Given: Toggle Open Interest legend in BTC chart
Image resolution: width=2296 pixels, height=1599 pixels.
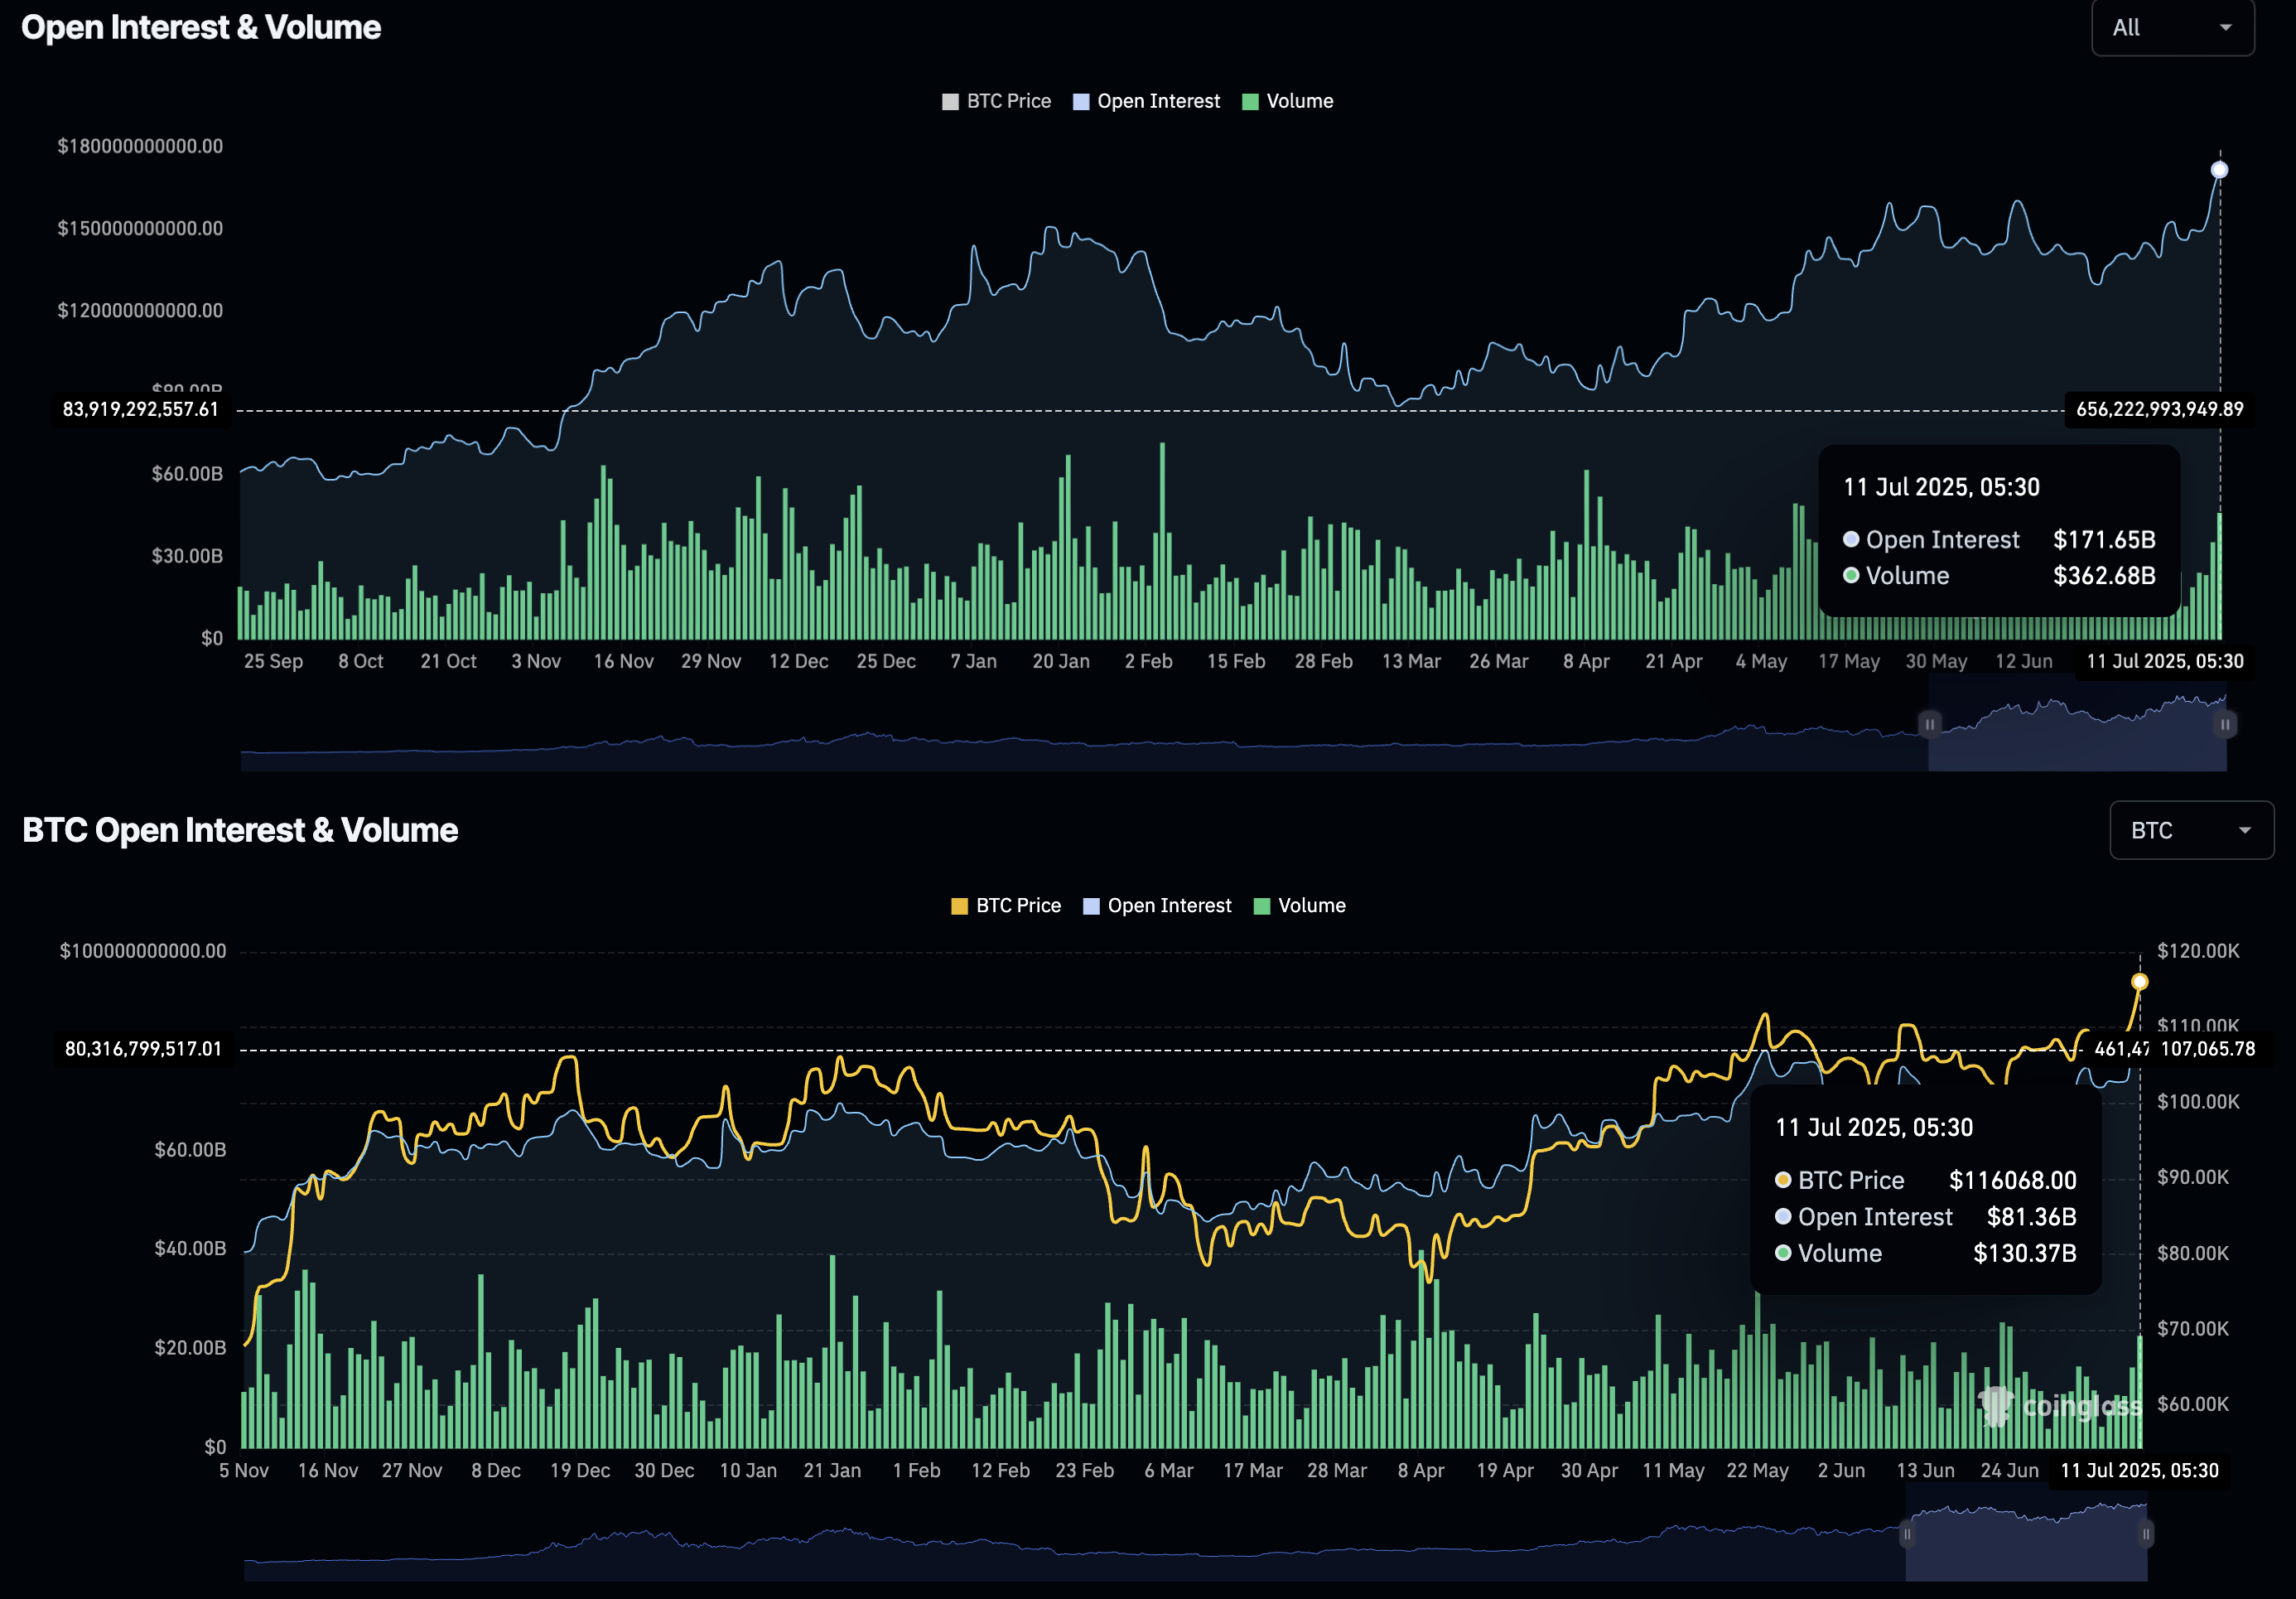Looking at the screenshot, I should 1157,905.
